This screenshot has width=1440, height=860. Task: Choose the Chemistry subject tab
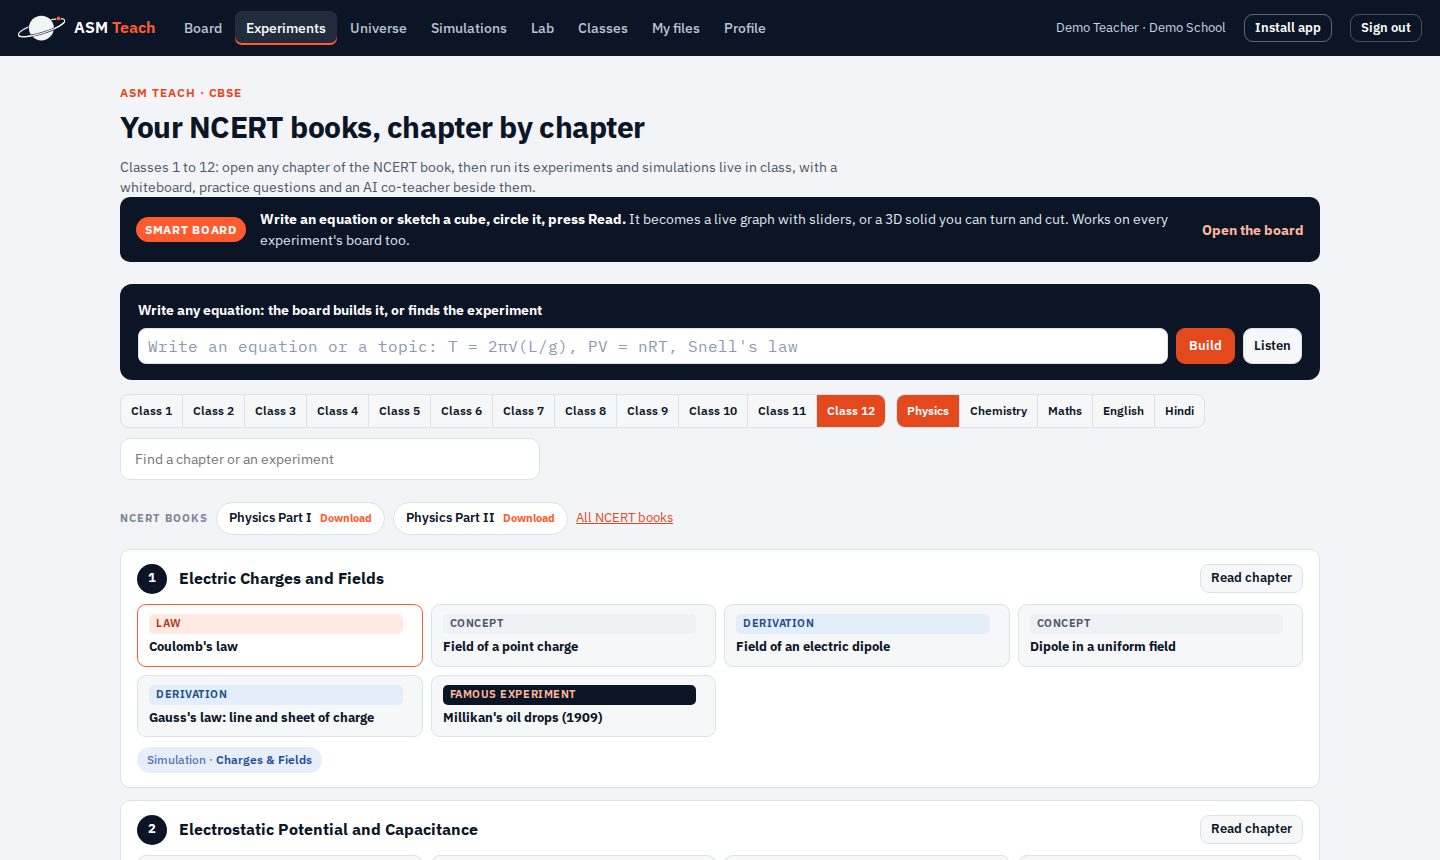pos(999,411)
